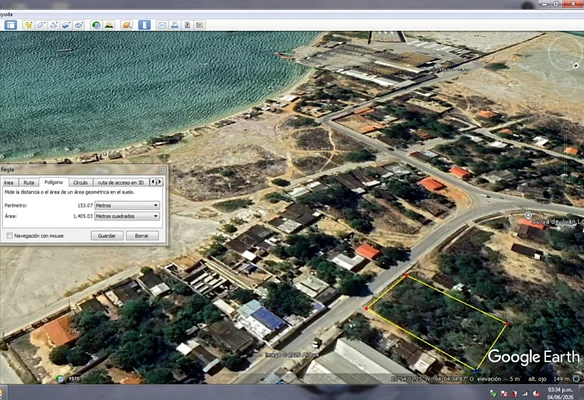Click the Add Image Overlay icon
This screenshot has height=400, width=584.
[66, 25]
